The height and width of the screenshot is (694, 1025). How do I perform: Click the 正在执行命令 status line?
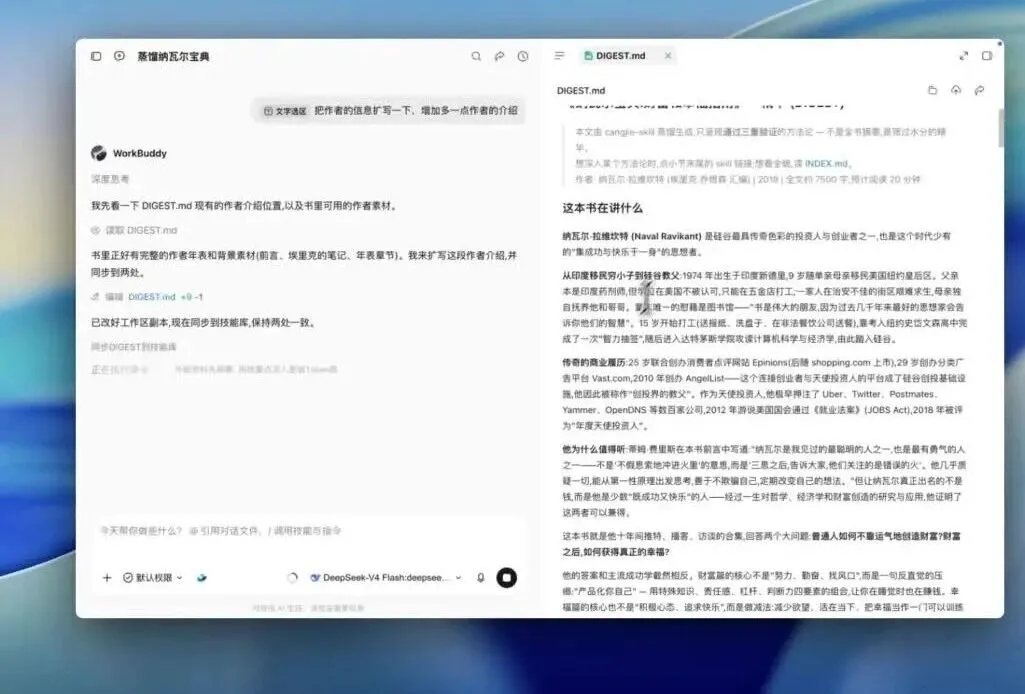120,369
